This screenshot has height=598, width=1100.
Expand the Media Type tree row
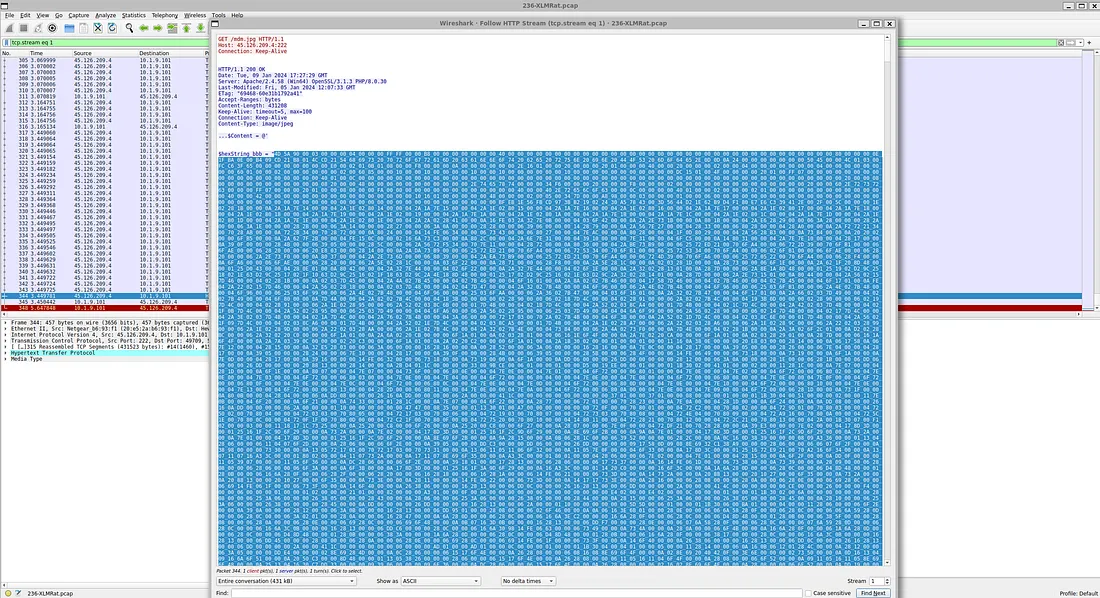tap(4, 358)
